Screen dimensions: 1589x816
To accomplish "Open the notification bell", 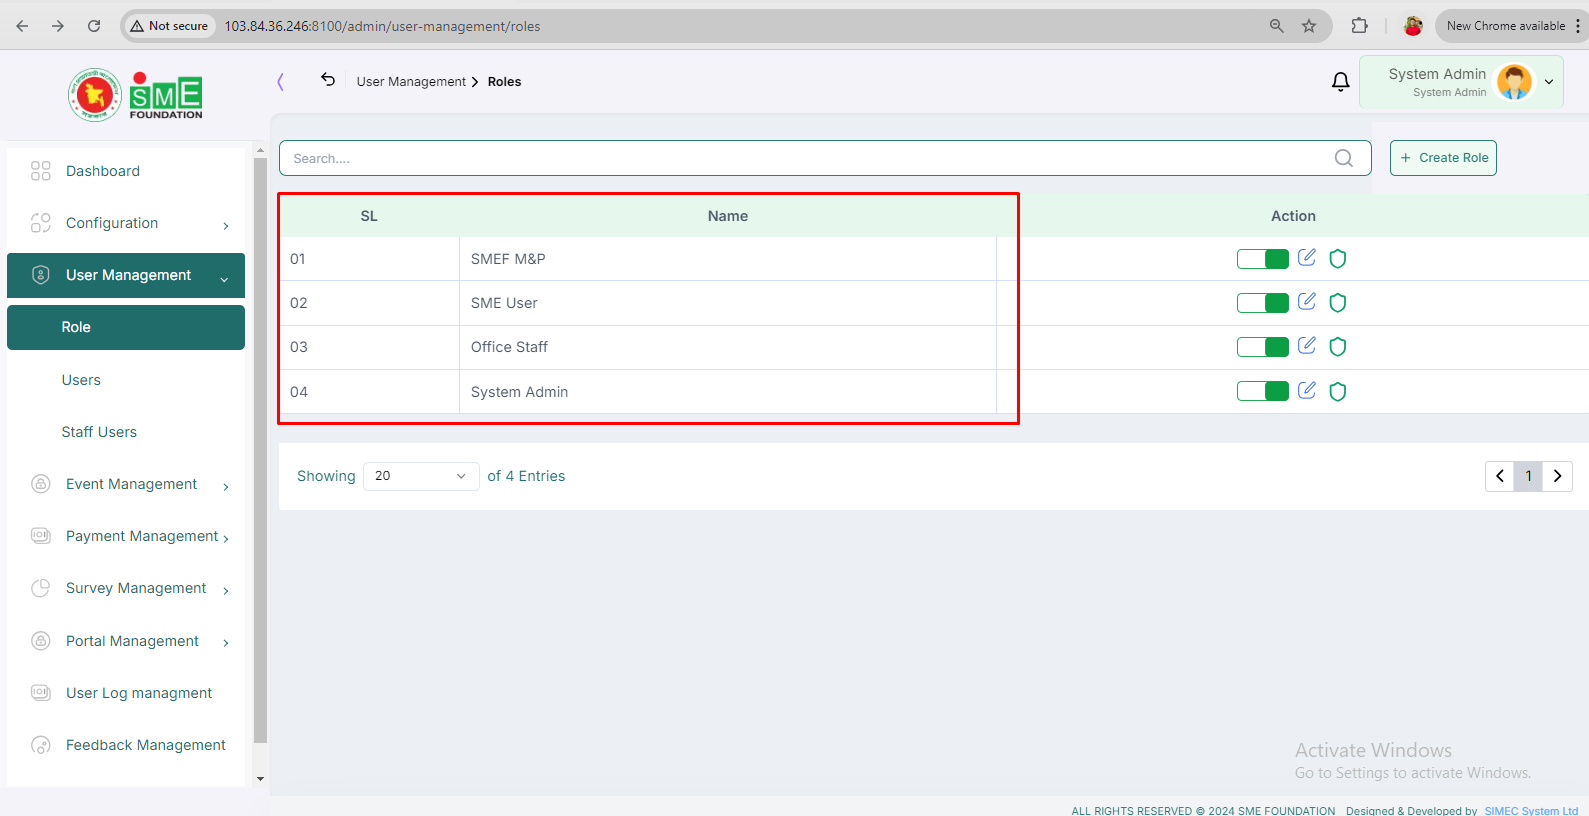I will 1340,82.
